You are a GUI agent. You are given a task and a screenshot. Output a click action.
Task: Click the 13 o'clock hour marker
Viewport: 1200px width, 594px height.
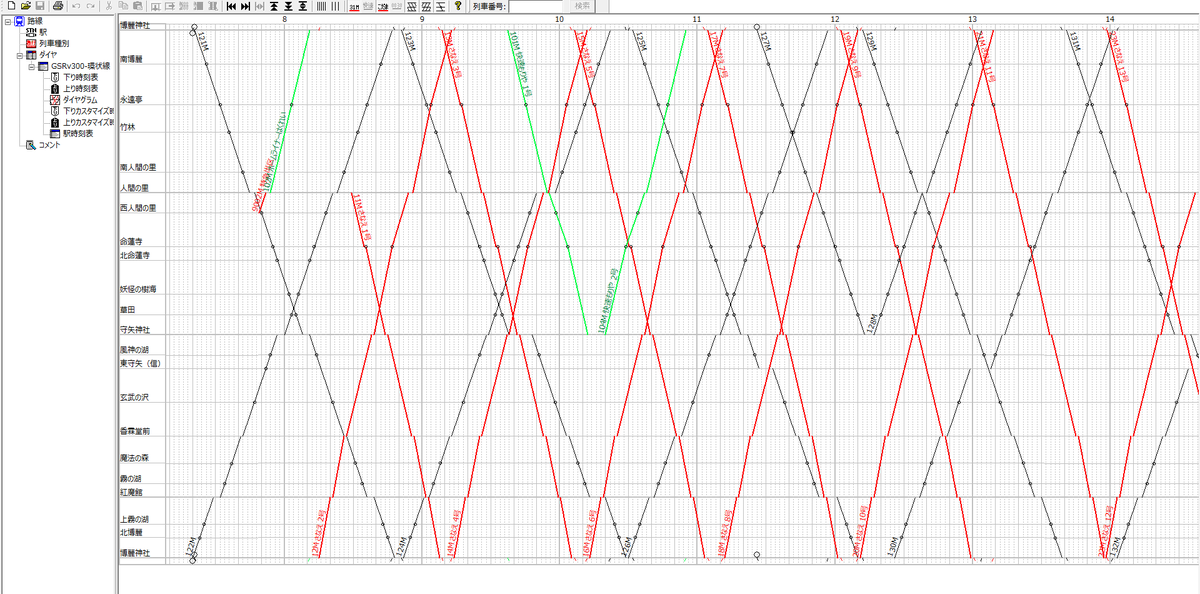click(972, 19)
